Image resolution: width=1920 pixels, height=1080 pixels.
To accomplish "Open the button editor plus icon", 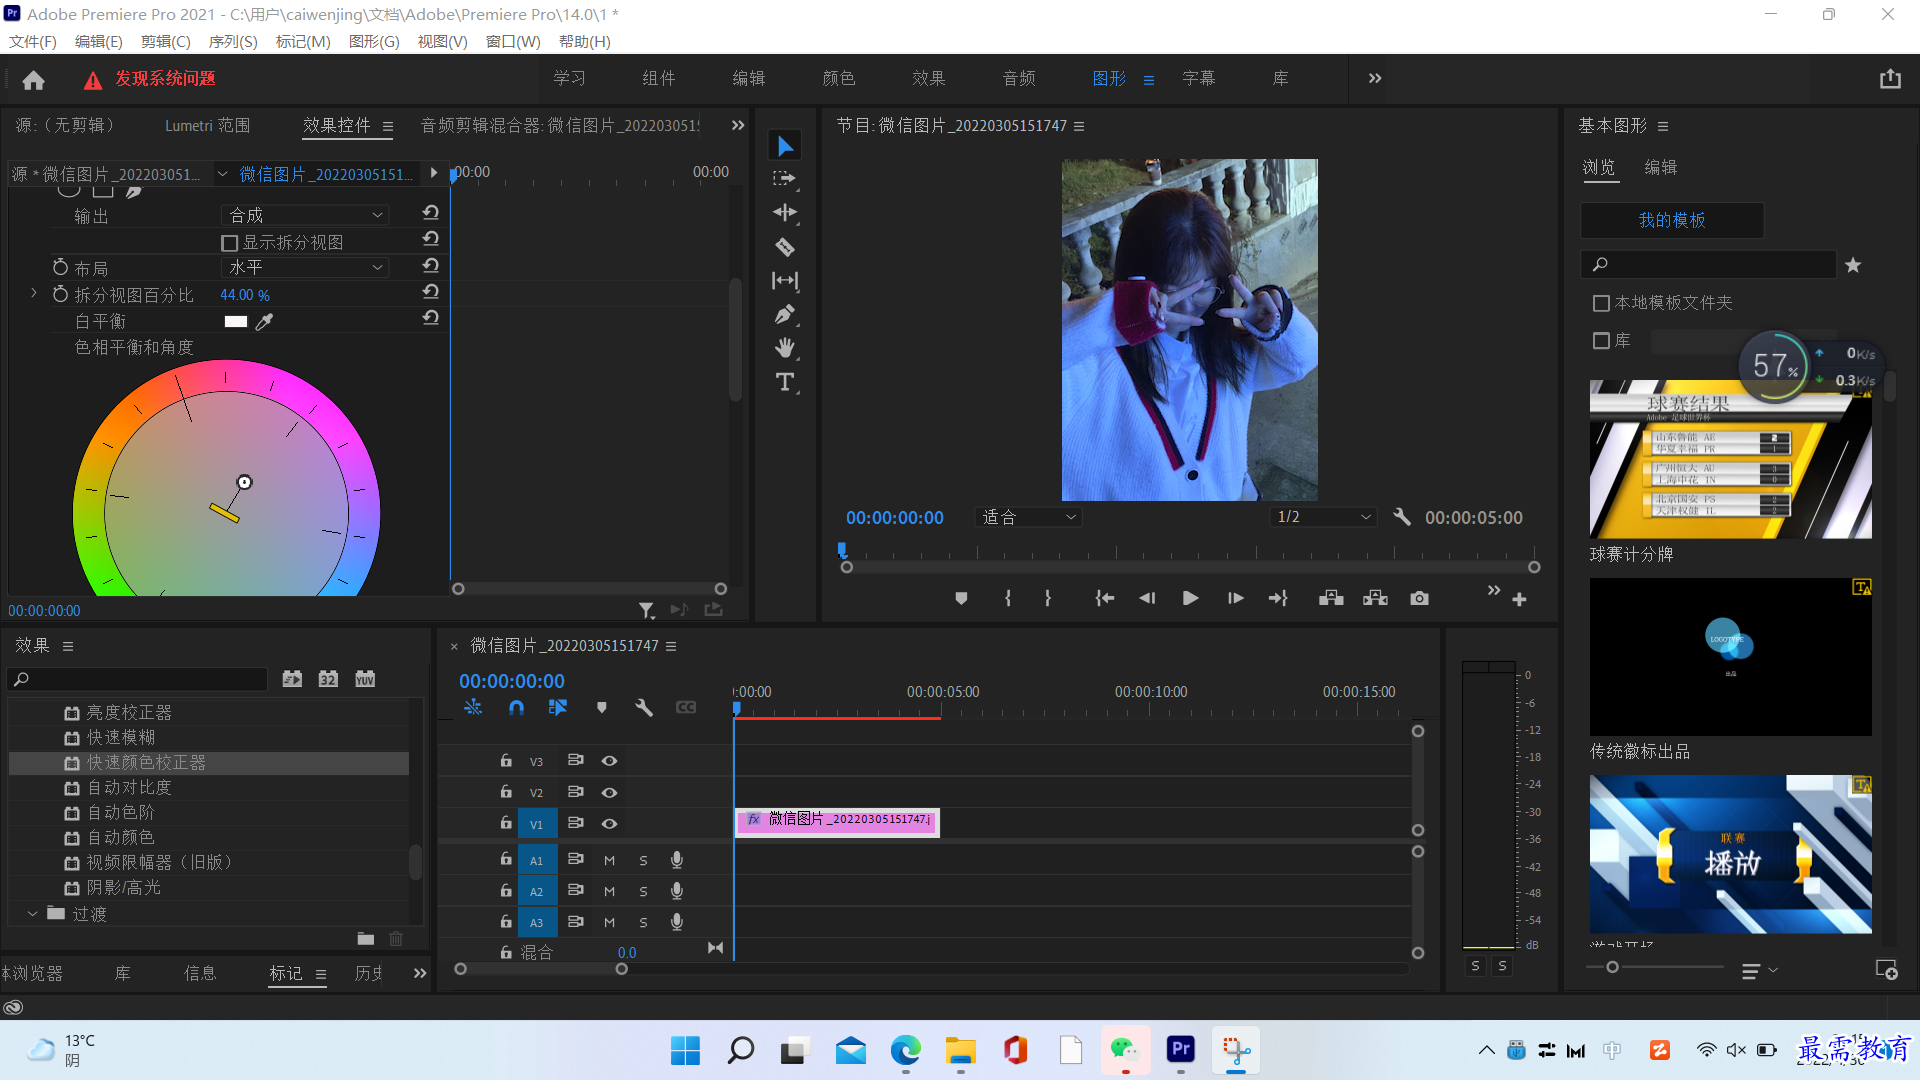I will pos(1519,599).
